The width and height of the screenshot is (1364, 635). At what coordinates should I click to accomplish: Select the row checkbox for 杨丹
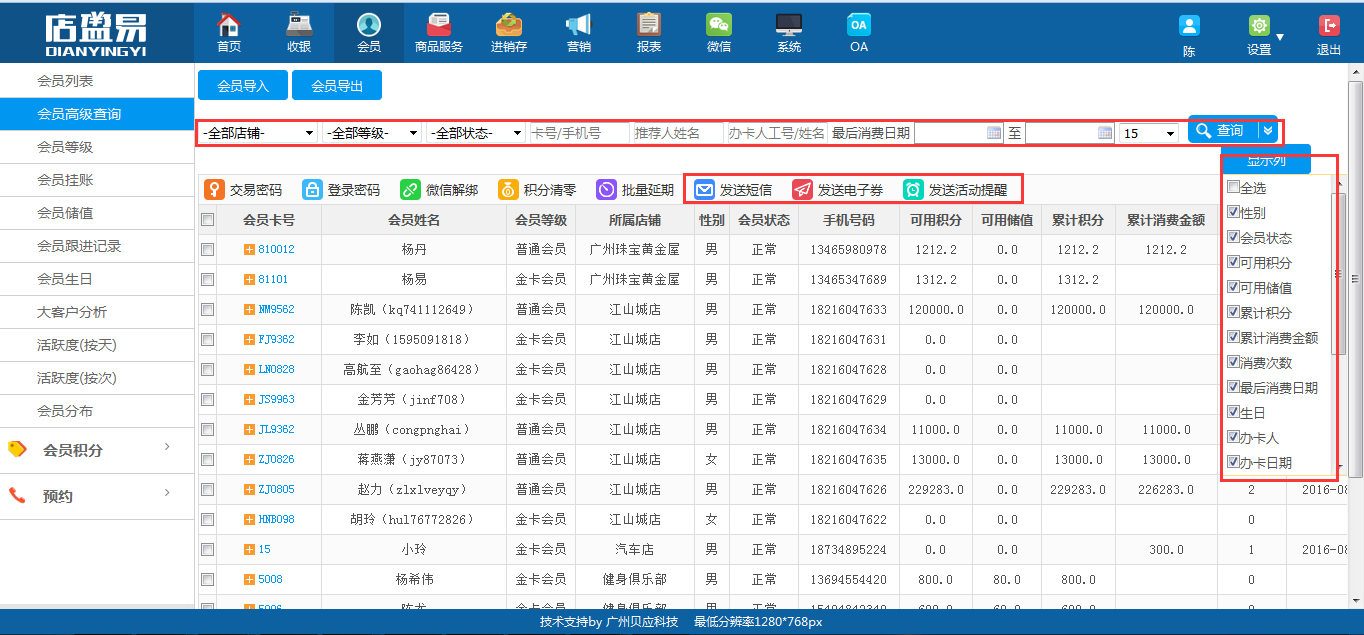point(207,249)
